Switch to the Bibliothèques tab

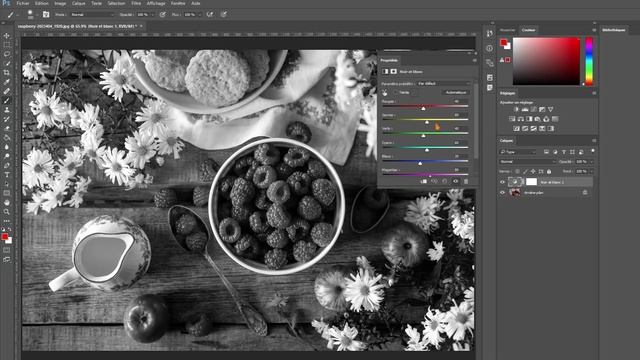[614, 30]
